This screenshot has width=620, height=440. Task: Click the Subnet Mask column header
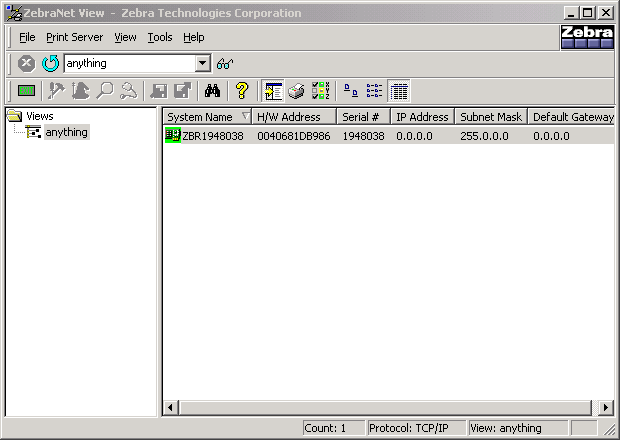pyautogui.click(x=490, y=117)
